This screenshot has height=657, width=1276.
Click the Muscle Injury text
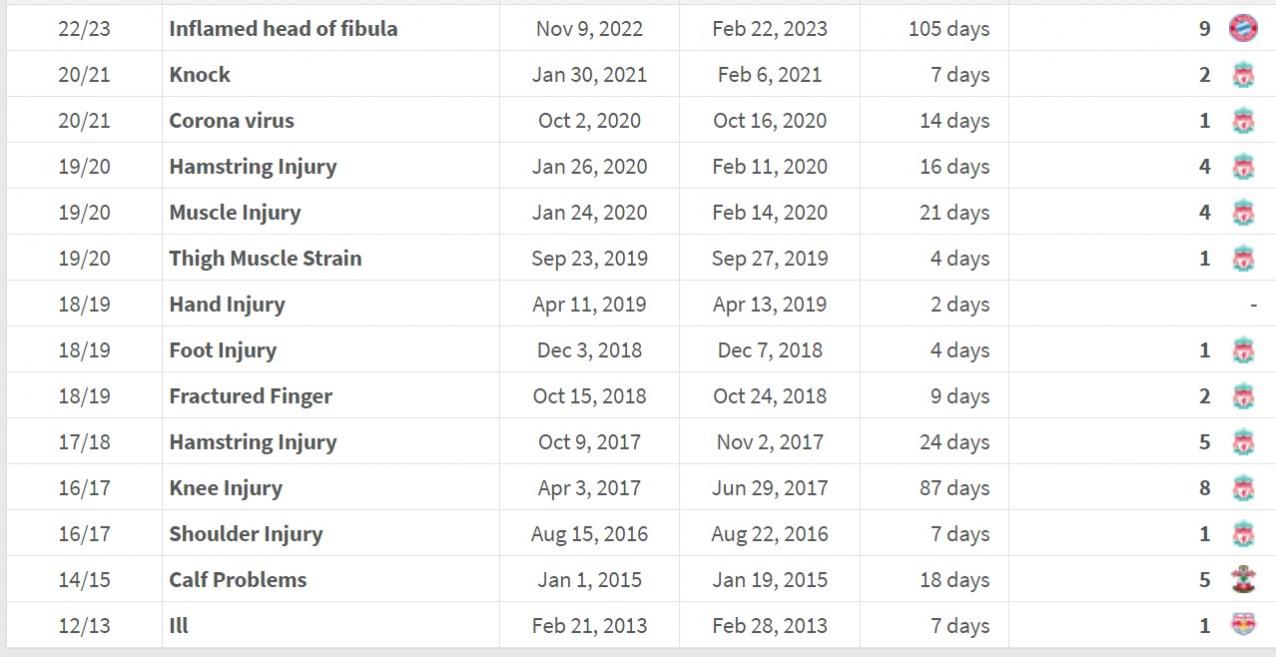(x=235, y=212)
